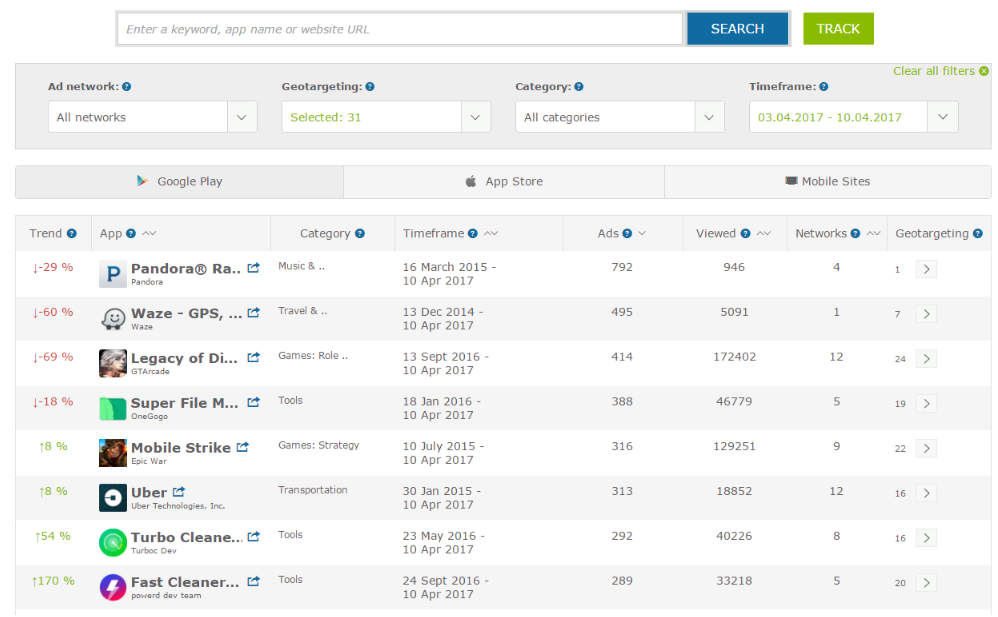Open Fast Cleaner external link icon
Viewport: 998px width, 617px height.
click(253, 581)
